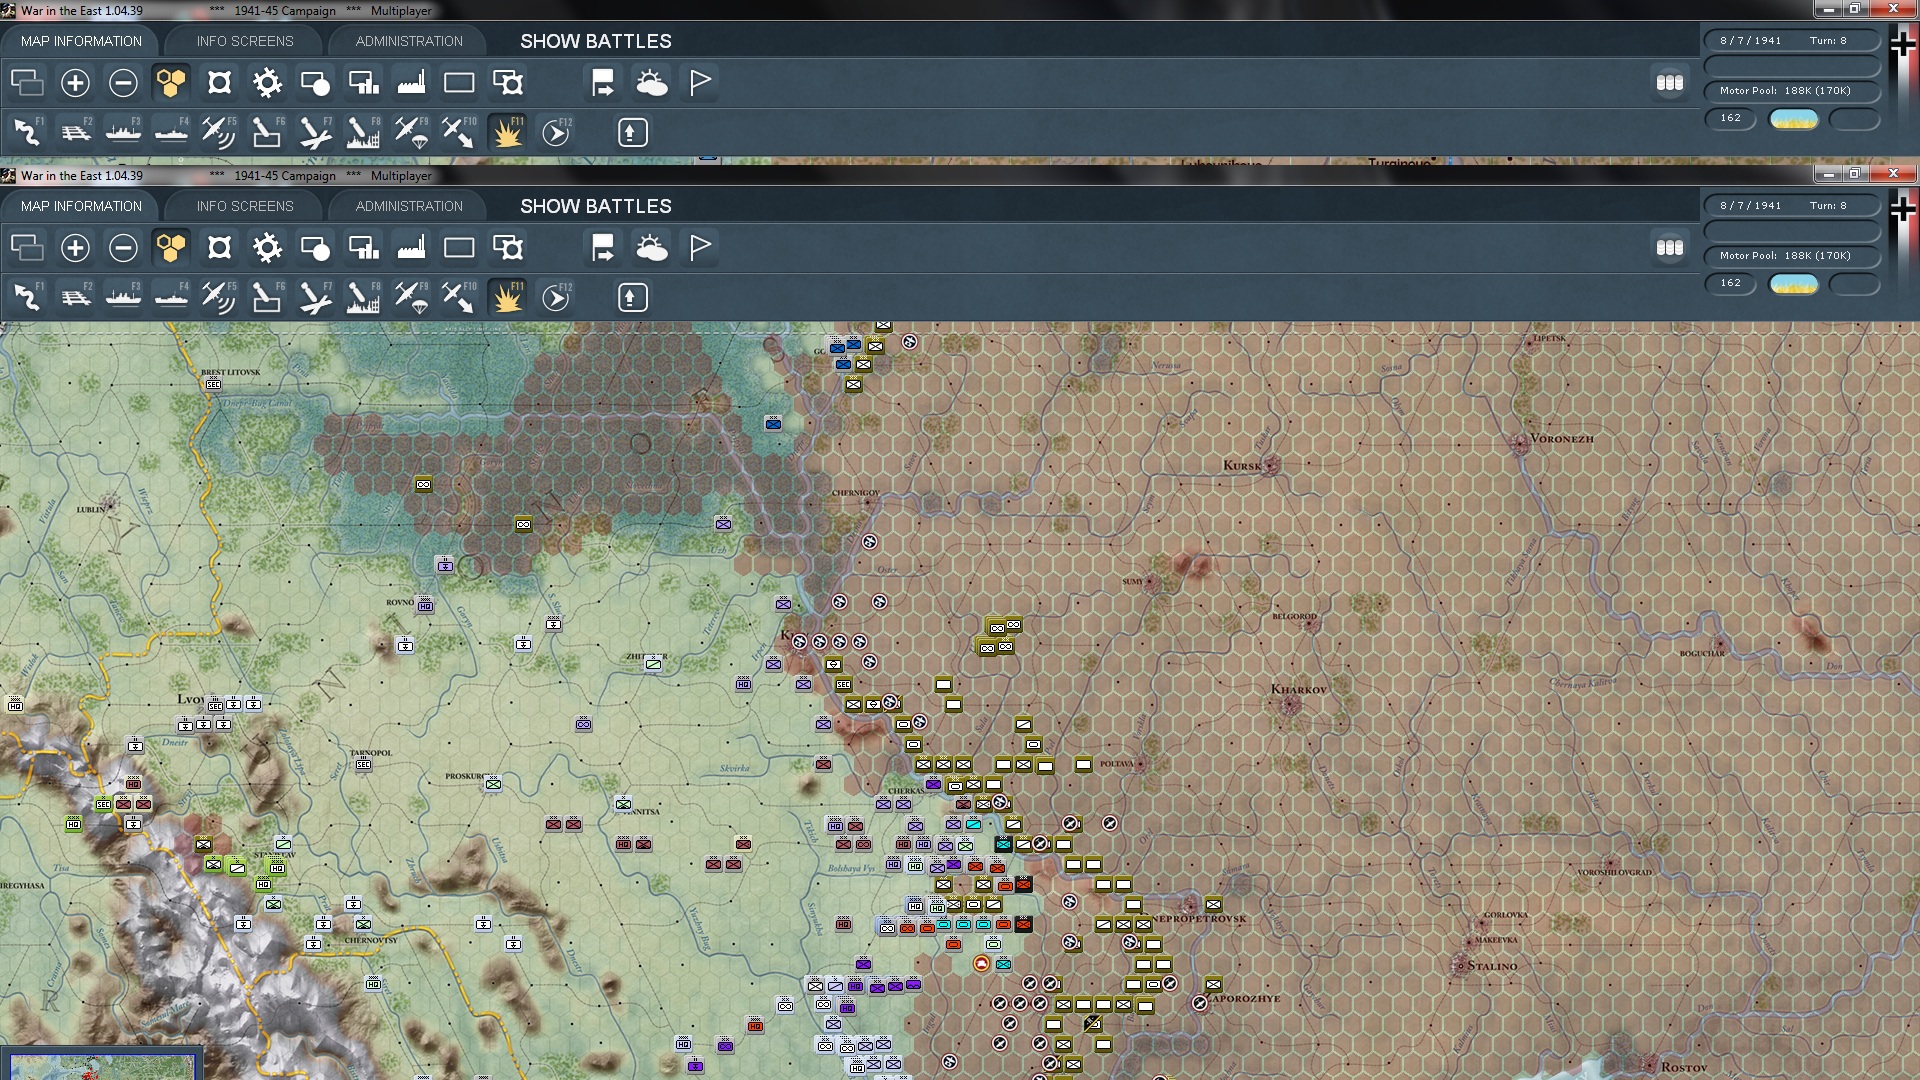1920x1080 pixels.
Task: Select Move mode F1 in top window
Action: [x=28, y=133]
